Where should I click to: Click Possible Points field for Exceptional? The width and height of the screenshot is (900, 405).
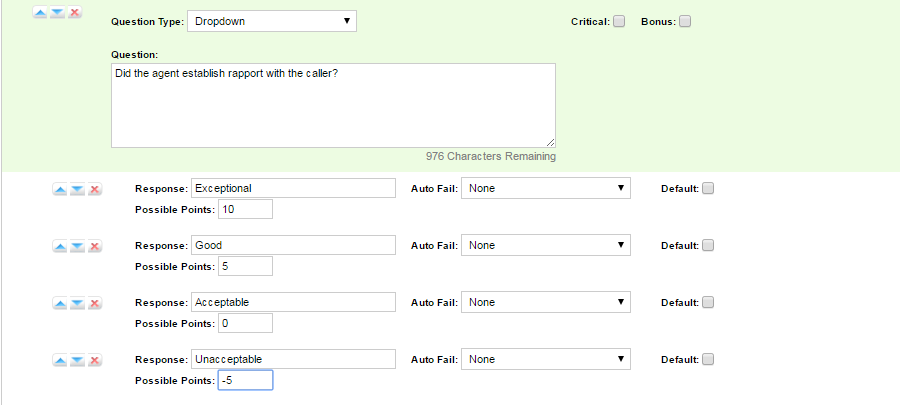pos(244,209)
